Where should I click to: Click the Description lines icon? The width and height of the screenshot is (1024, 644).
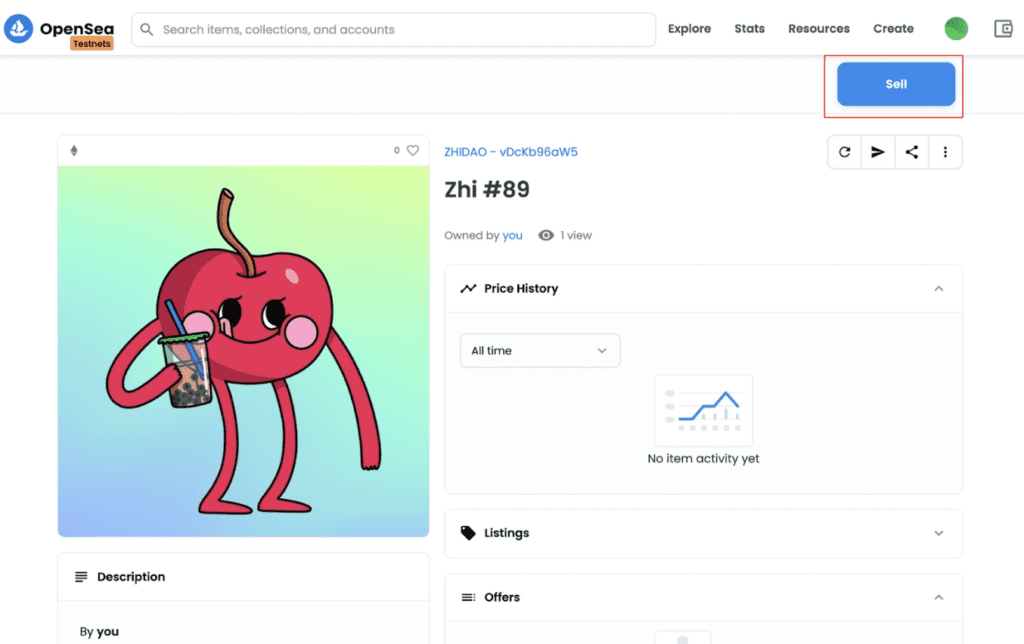click(x=81, y=577)
